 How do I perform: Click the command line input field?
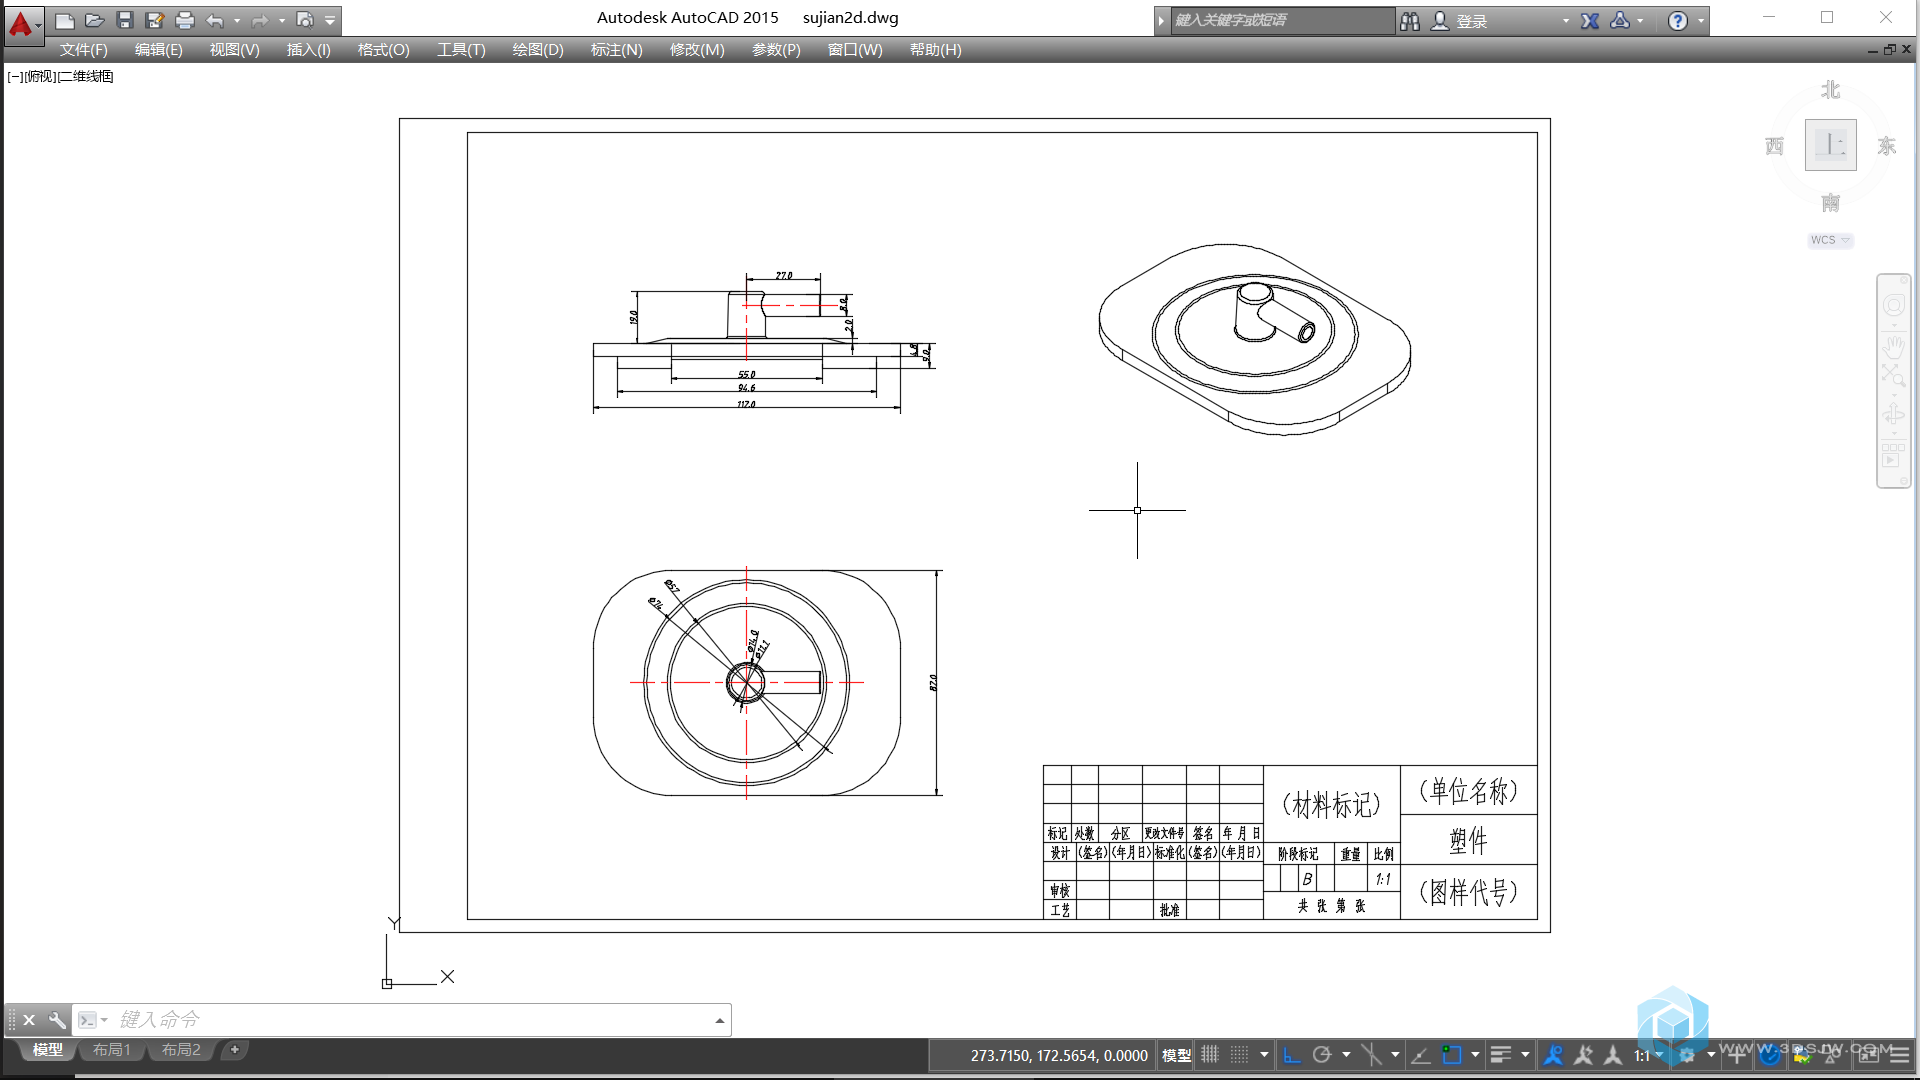coord(410,1019)
